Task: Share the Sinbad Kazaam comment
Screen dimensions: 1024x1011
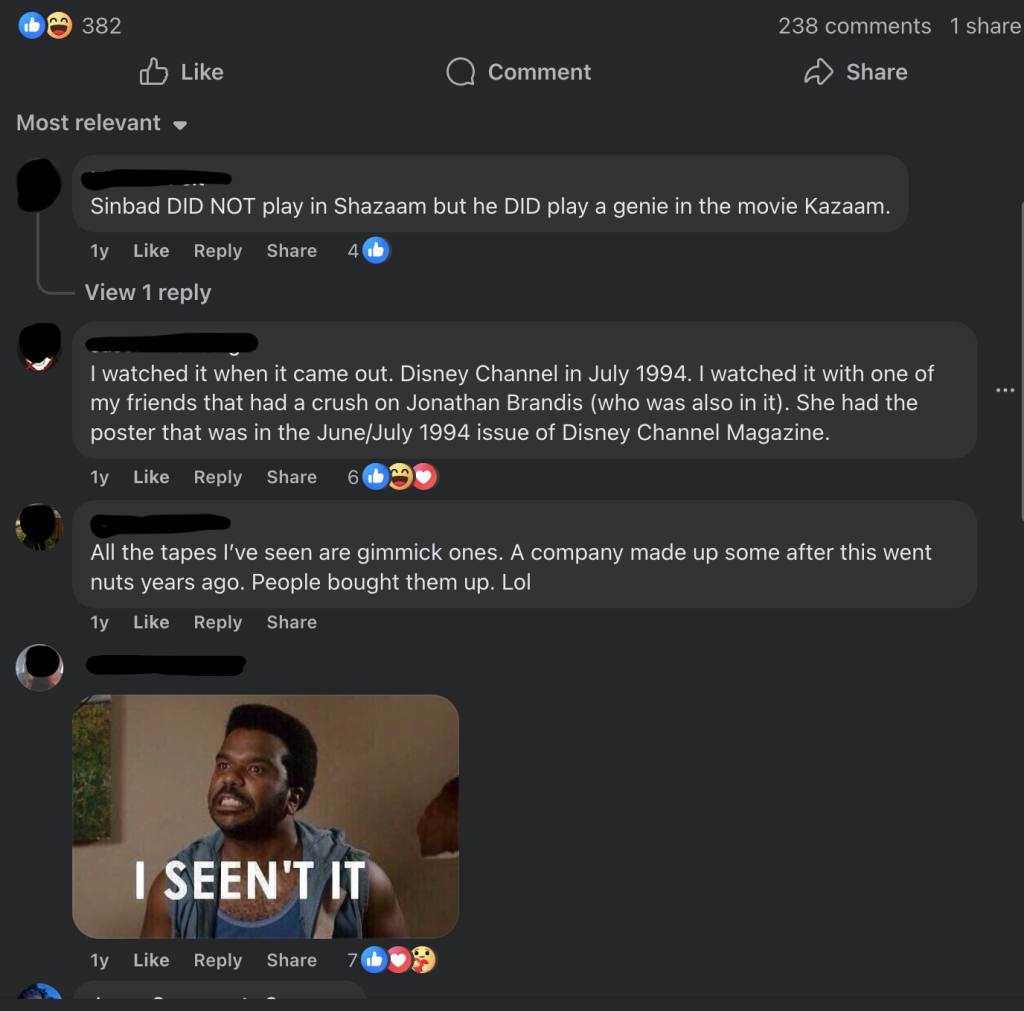Action: 291,251
